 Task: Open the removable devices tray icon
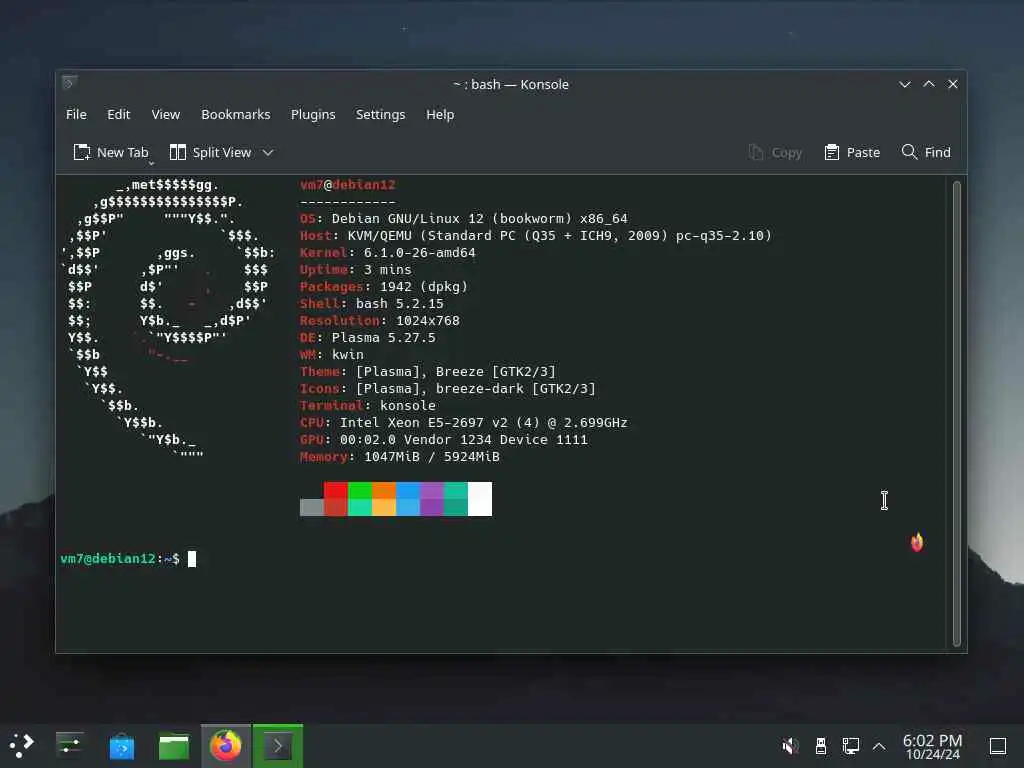(x=821, y=746)
